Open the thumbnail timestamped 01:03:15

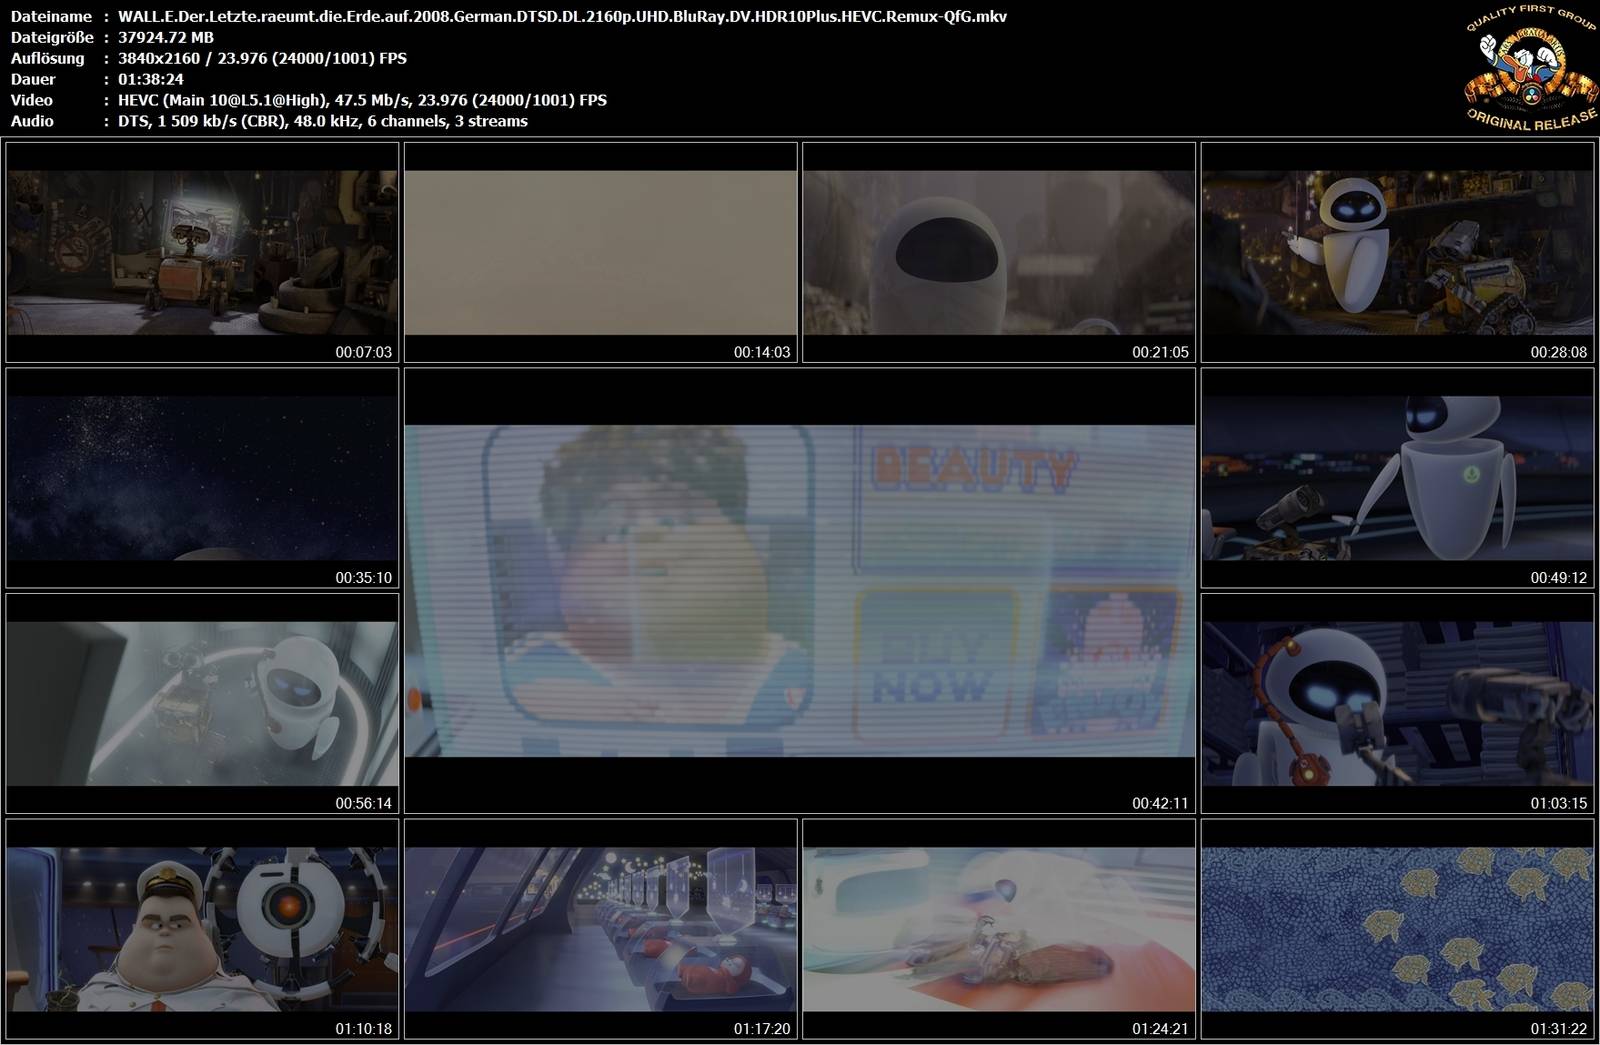(1397, 703)
